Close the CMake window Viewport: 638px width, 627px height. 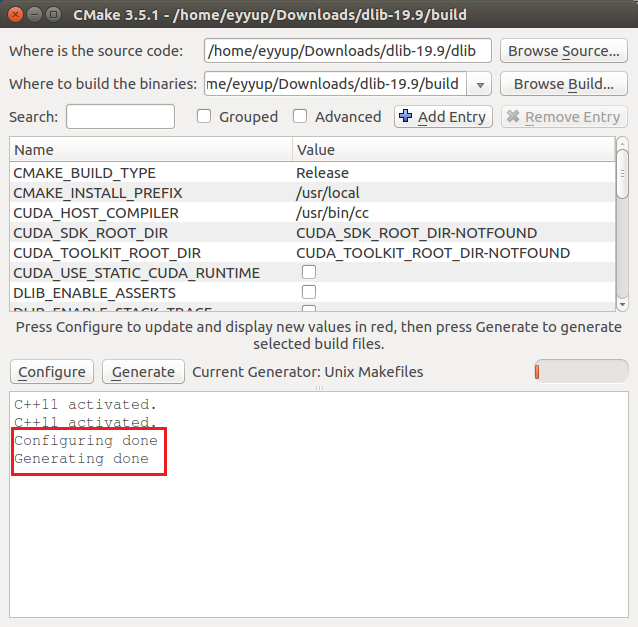[x=15, y=15]
